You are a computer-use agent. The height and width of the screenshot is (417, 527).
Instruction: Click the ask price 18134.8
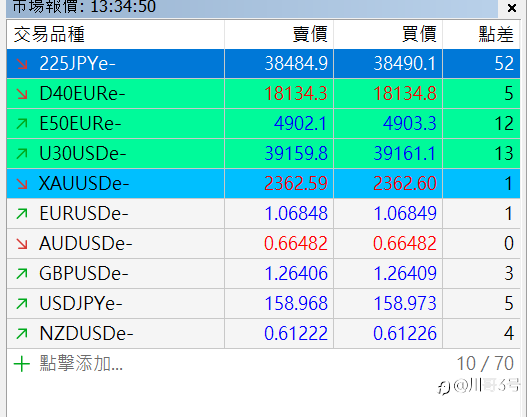[405, 94]
